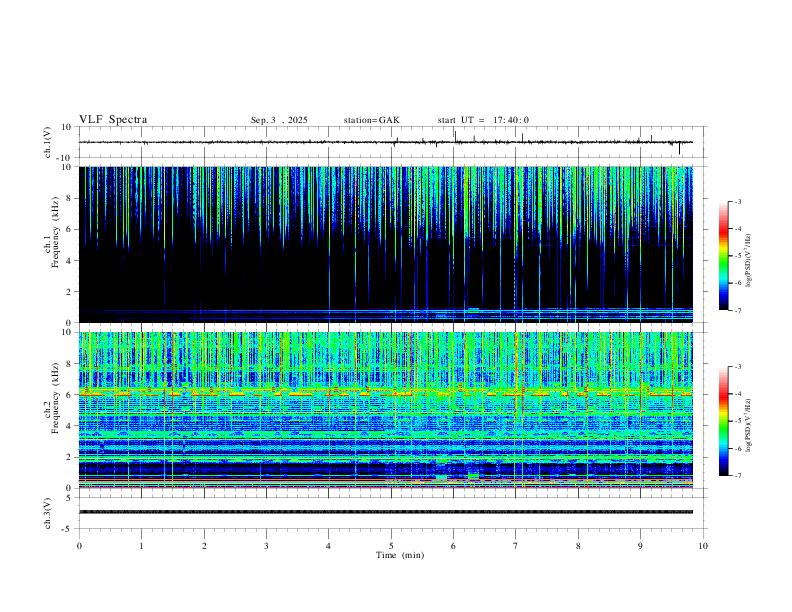Click the ch.2 "Frequency (kHz)" axis label
This screenshot has height=612, width=792.
tap(55, 398)
